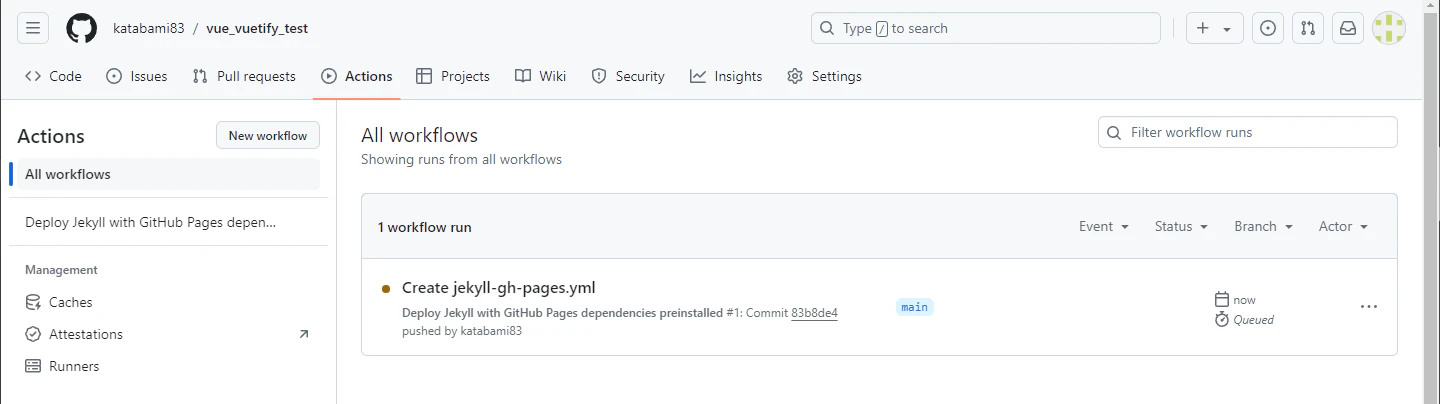Click the 1 workflow run text

pyautogui.click(x=425, y=227)
